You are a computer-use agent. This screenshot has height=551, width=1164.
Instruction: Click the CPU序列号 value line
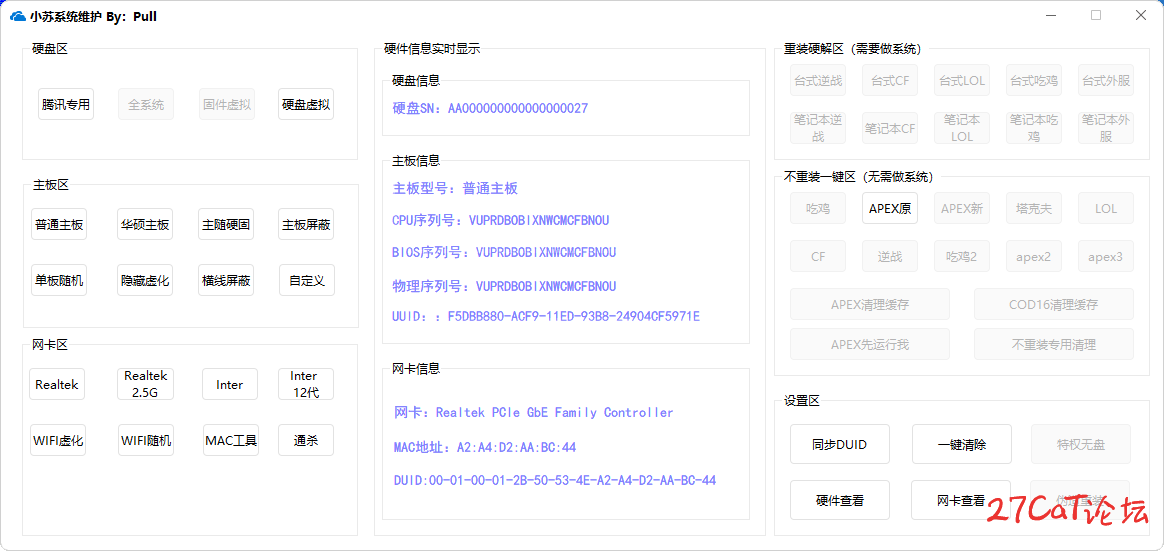[x=500, y=221]
